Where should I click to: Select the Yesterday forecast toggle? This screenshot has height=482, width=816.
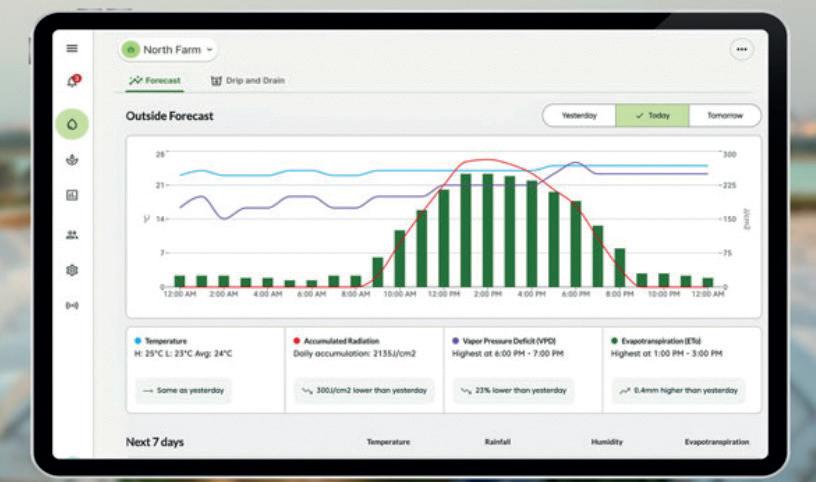[x=579, y=116]
